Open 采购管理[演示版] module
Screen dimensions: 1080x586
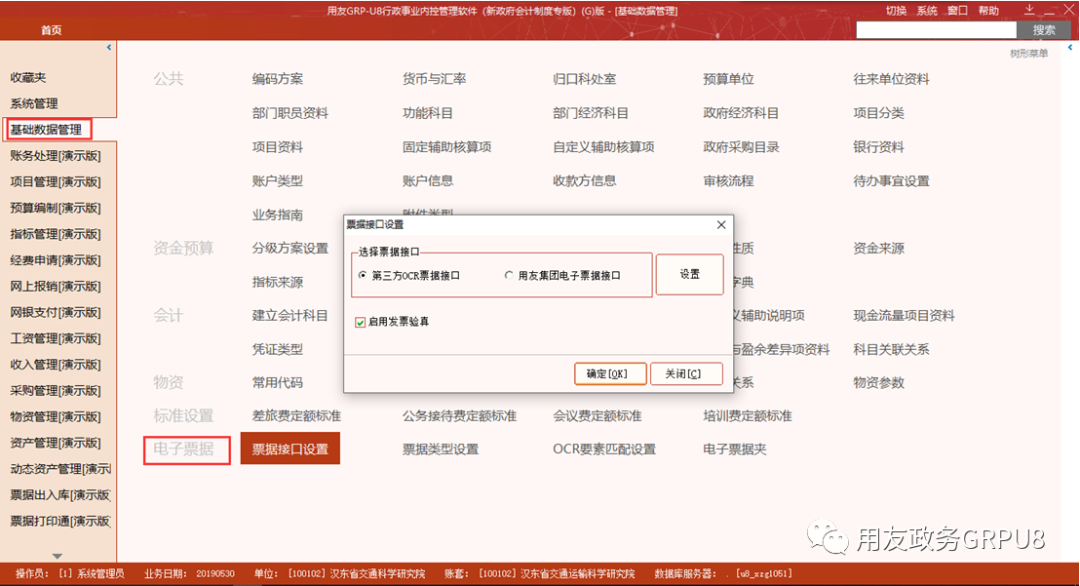click(x=55, y=390)
